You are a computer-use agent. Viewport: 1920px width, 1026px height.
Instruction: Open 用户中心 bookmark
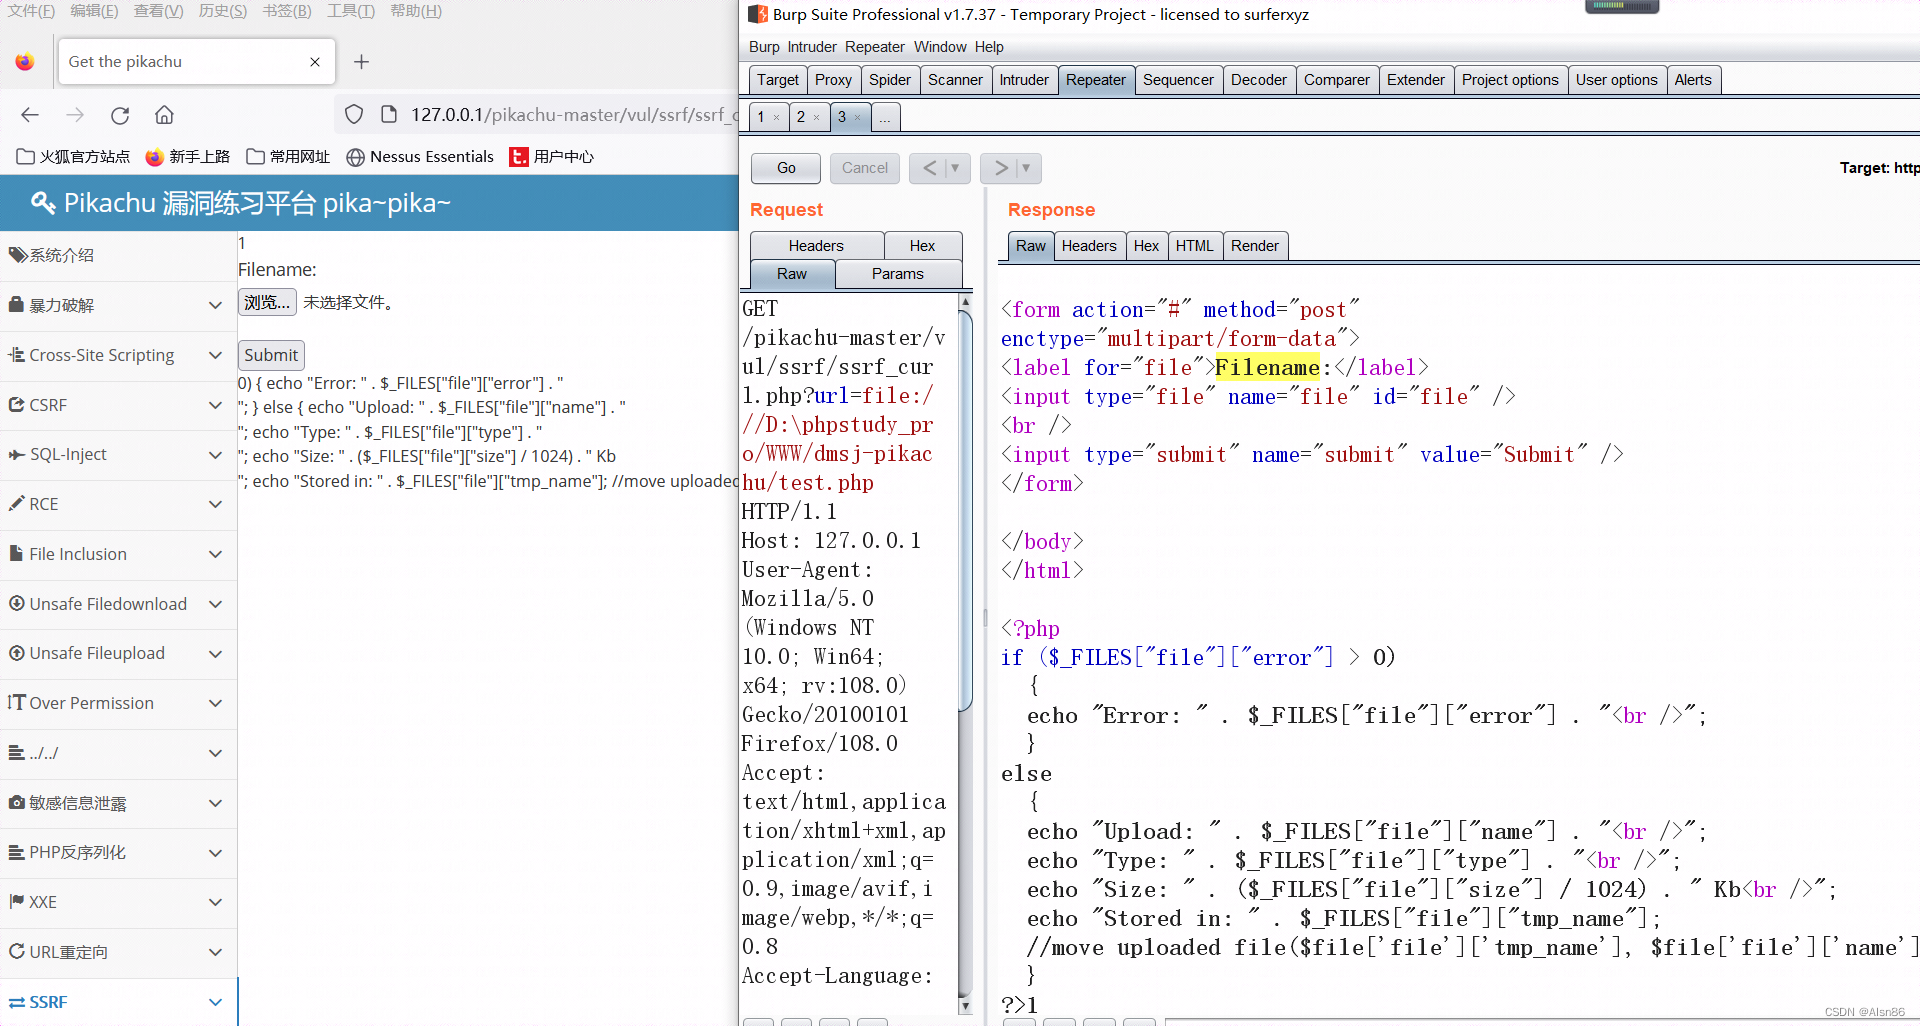point(552,157)
